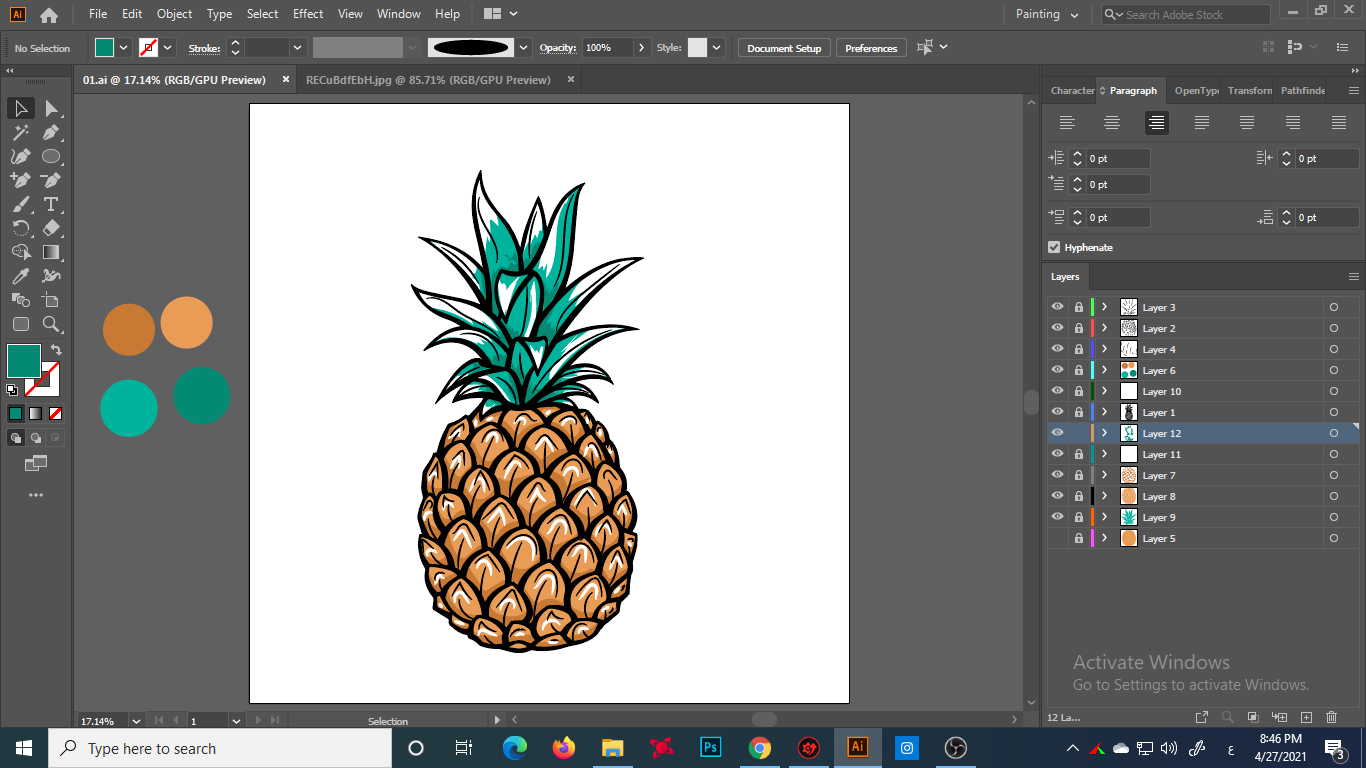The image size is (1366, 768).
Task: Click Delete Selection trash icon in Layers
Action: coord(1331,717)
